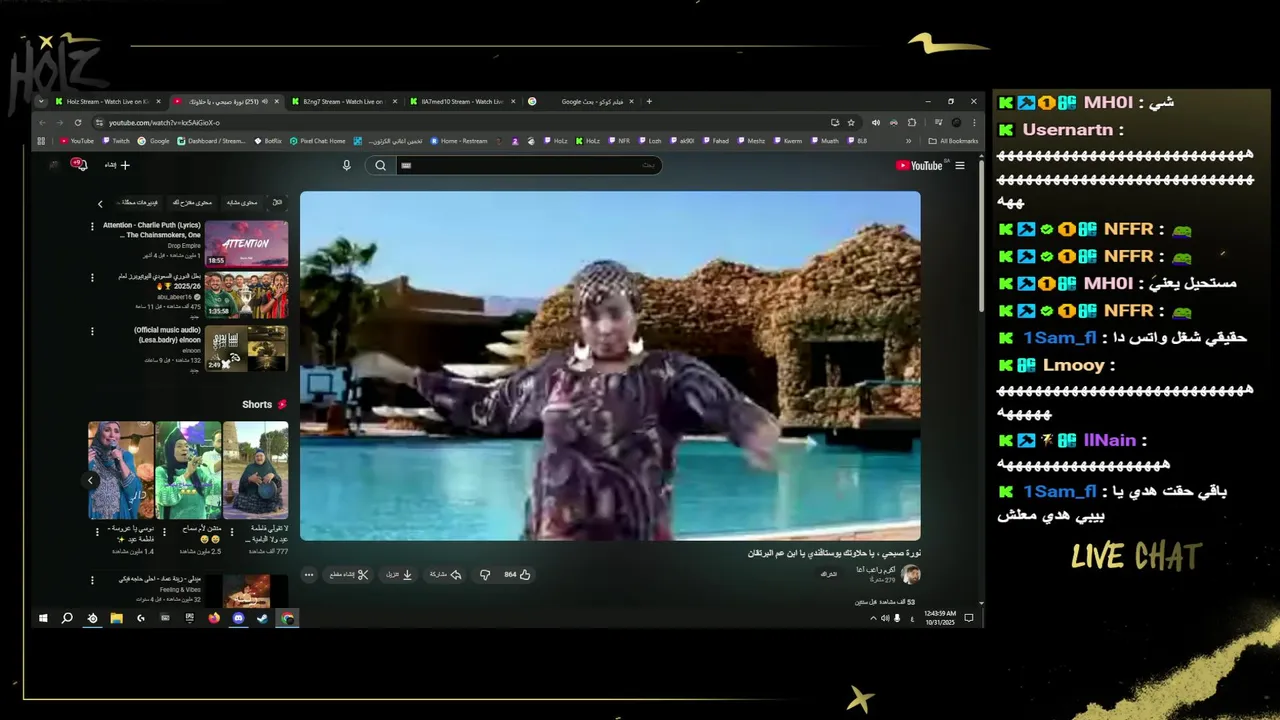
Task: Switch to the Google search browser tab
Action: point(580,101)
